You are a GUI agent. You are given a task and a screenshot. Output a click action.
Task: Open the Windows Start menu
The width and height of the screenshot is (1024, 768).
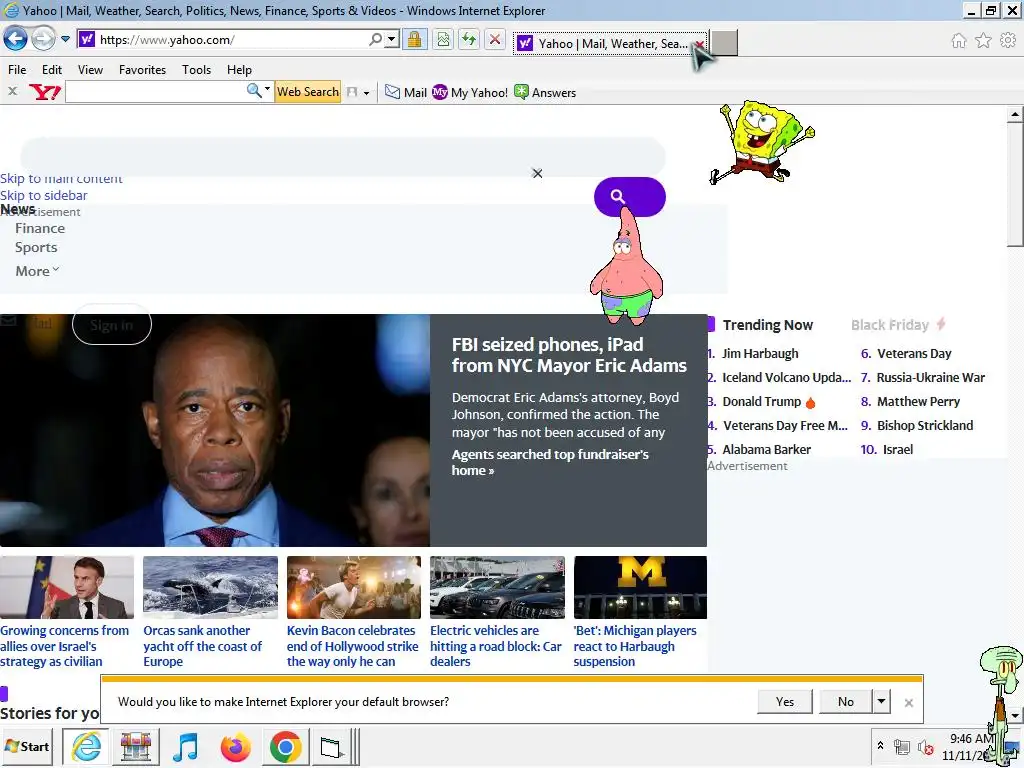(x=27, y=746)
